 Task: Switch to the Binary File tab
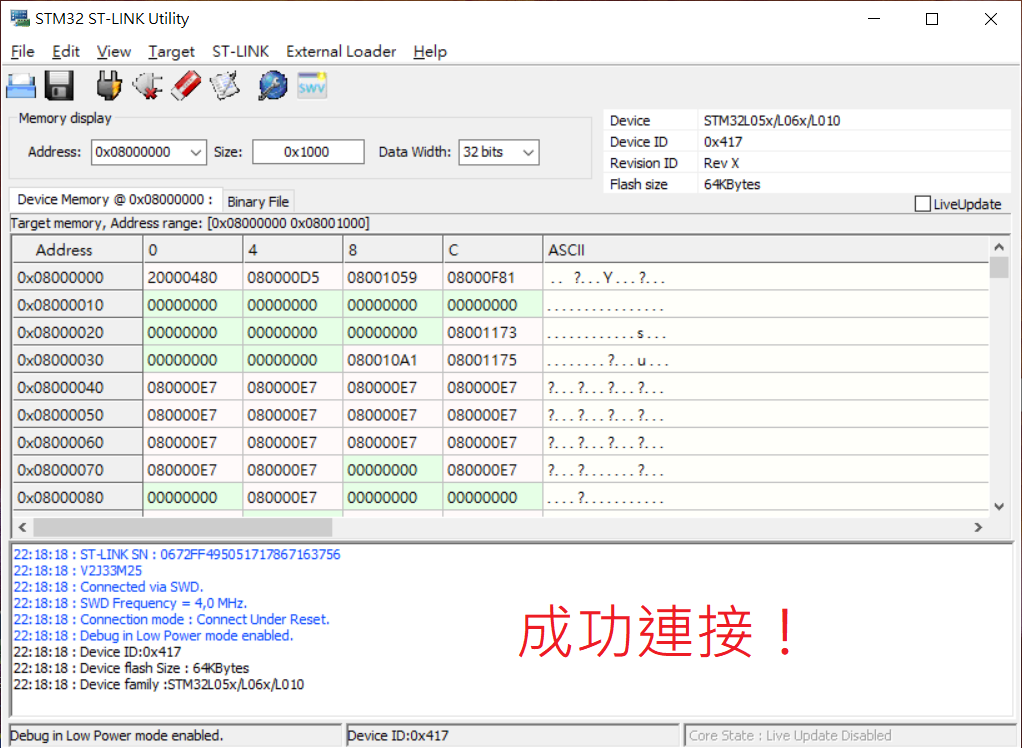pos(258,201)
